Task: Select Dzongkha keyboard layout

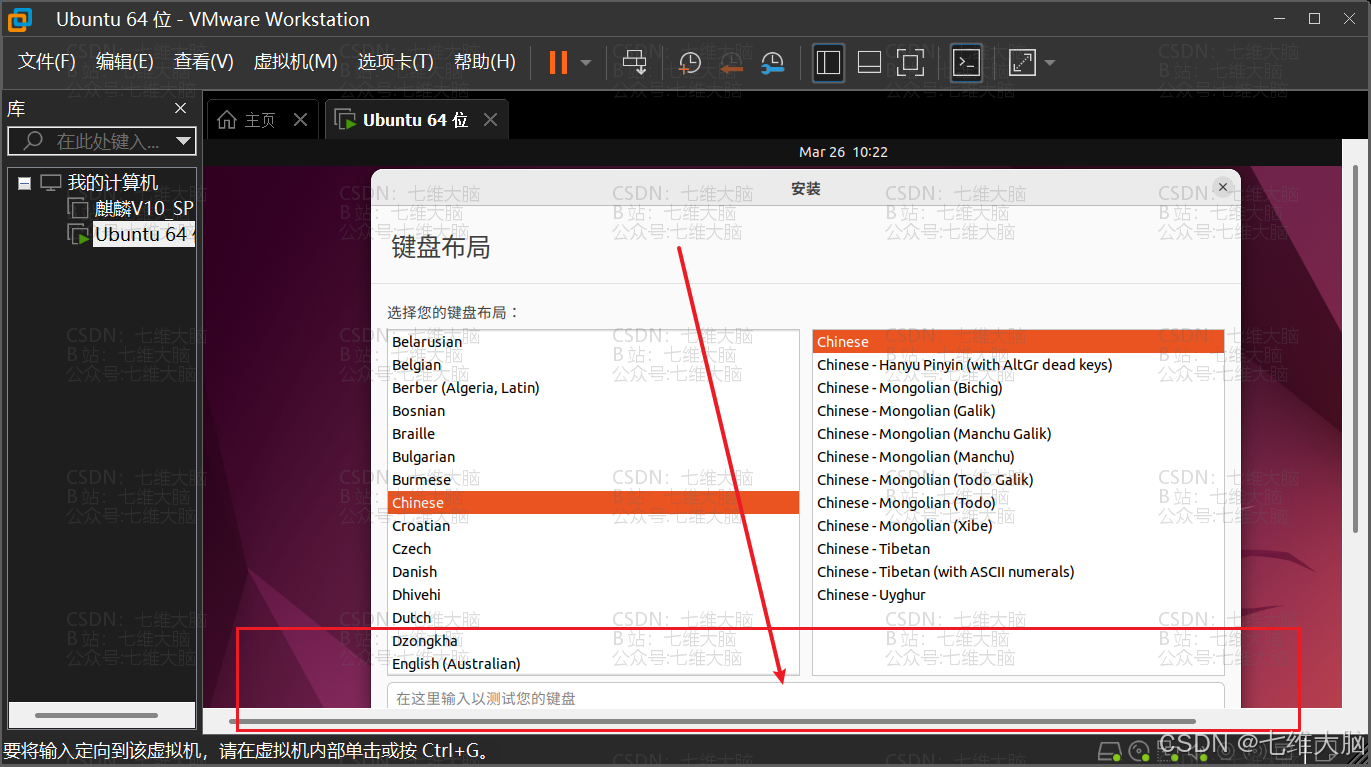Action: click(x=593, y=641)
